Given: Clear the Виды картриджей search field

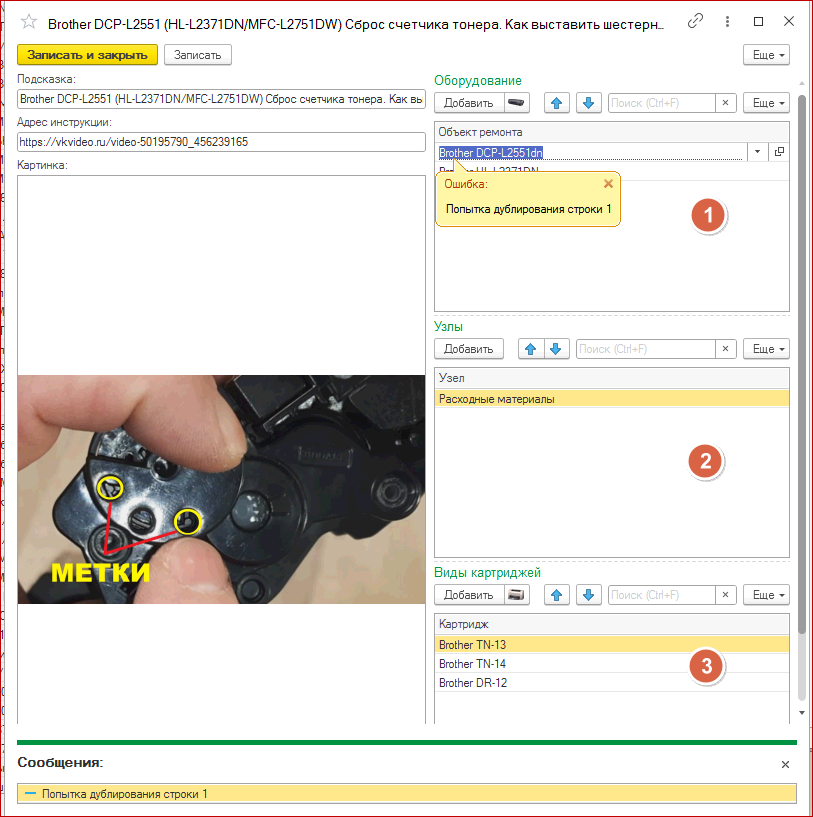Looking at the screenshot, I should (725, 595).
